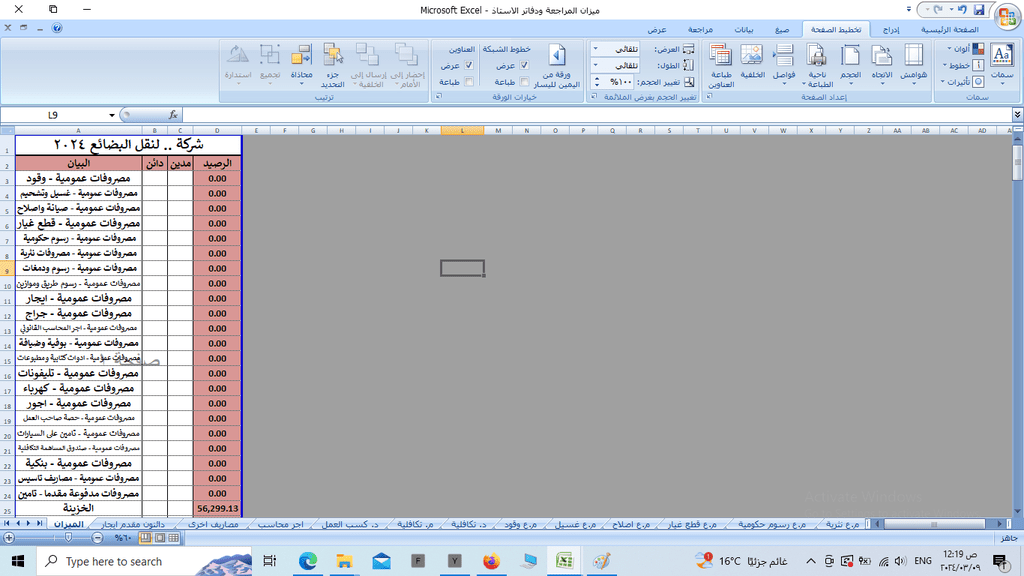Image resolution: width=1024 pixels, height=576 pixels.
Task: Click zoom out minus button on status bar
Action: pyautogui.click(x=97, y=538)
